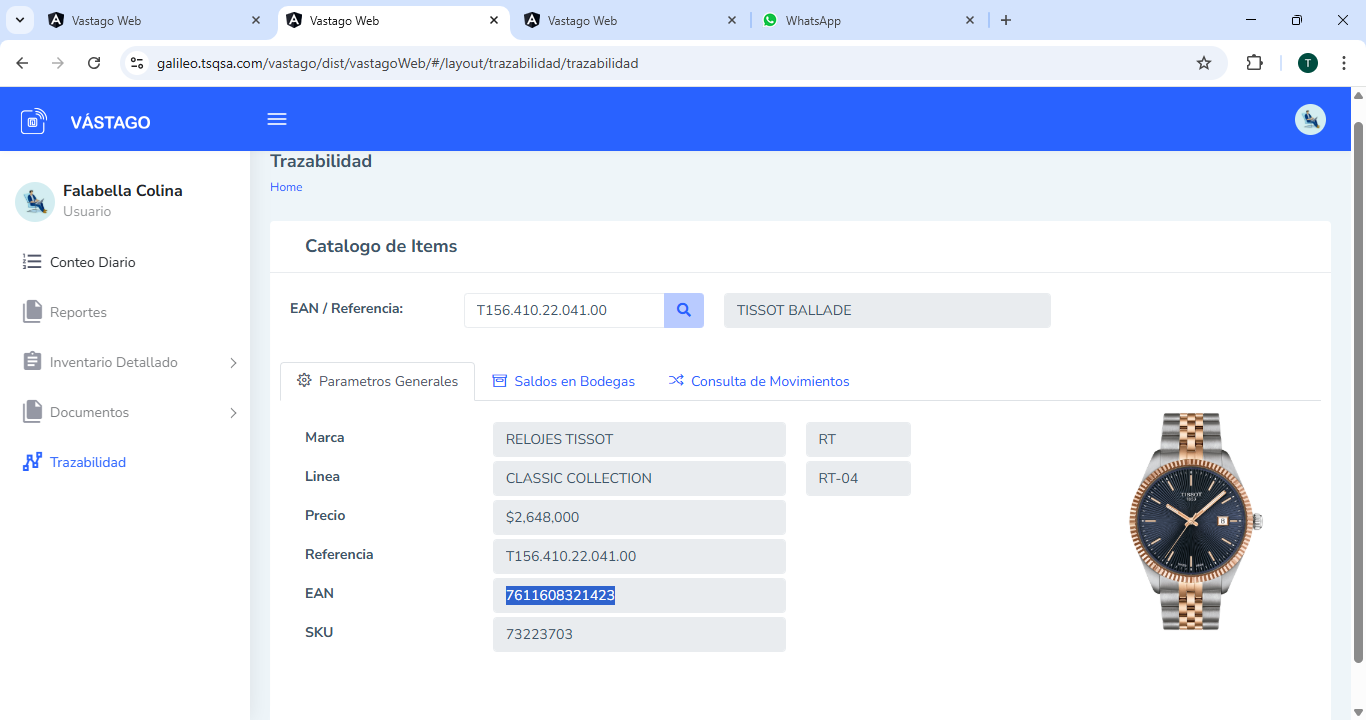Screen dimensions: 1366x720
Task: Click the RT brand code field
Action: 858,439
